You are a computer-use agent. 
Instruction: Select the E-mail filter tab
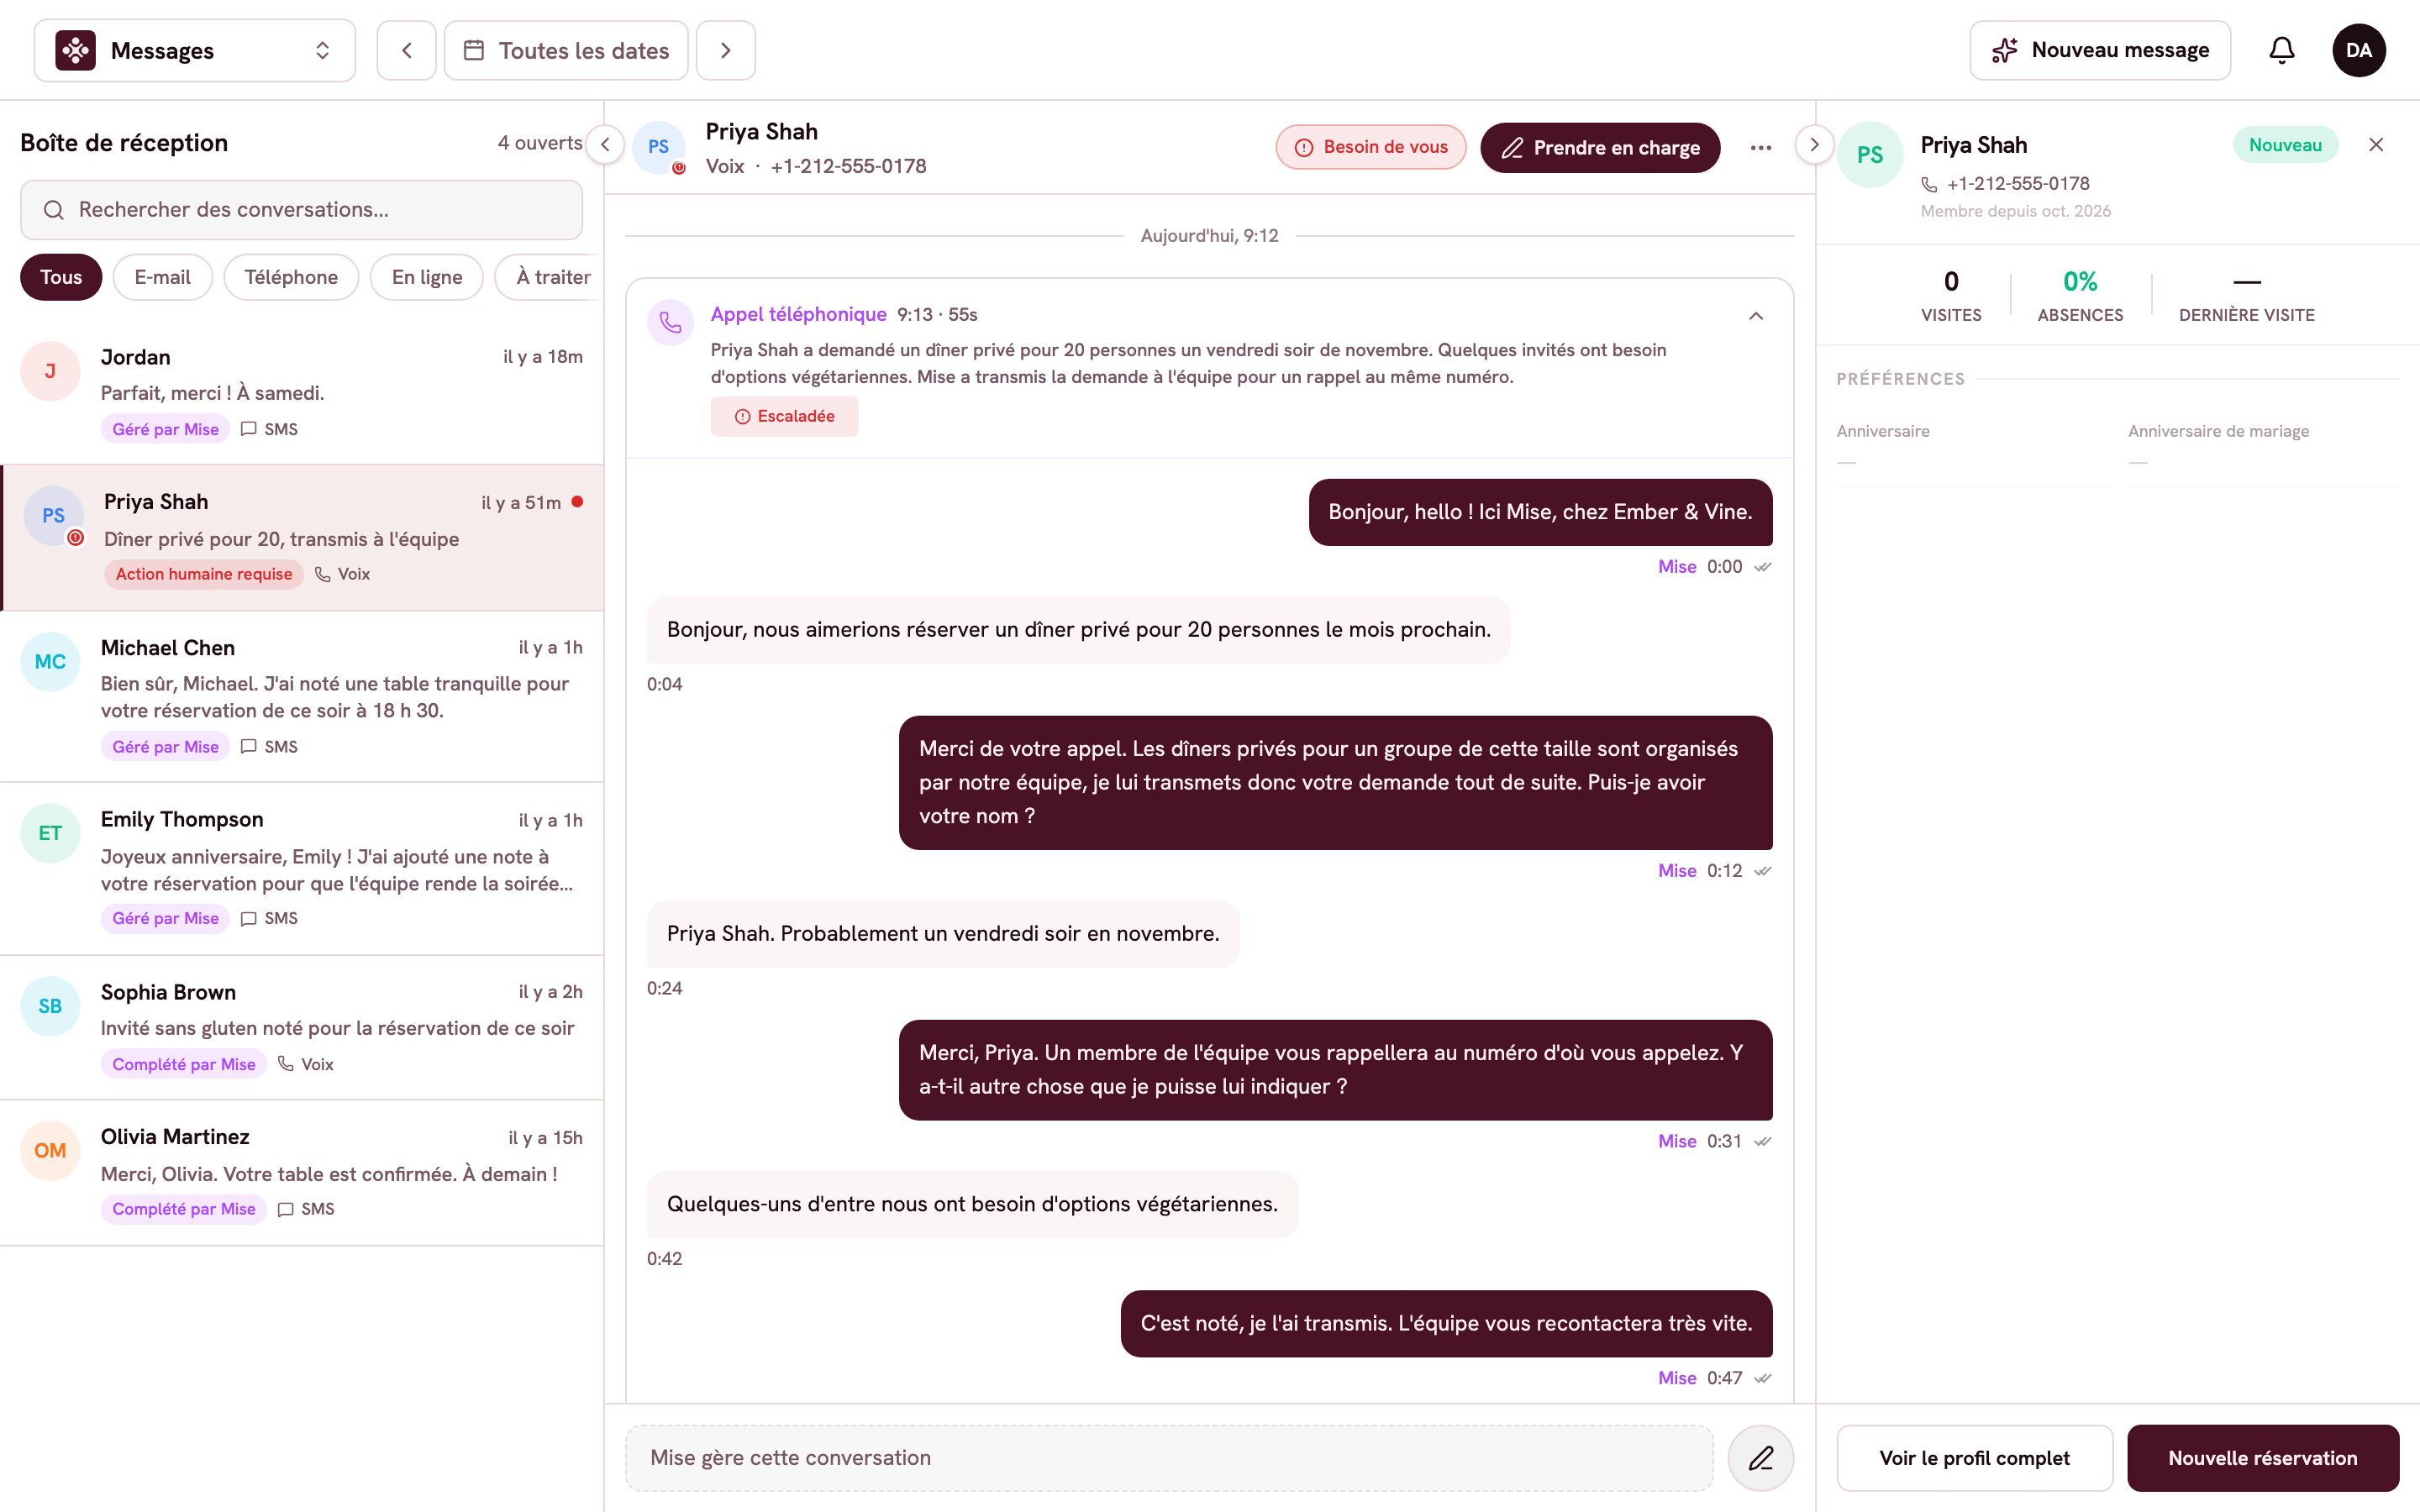coord(162,277)
